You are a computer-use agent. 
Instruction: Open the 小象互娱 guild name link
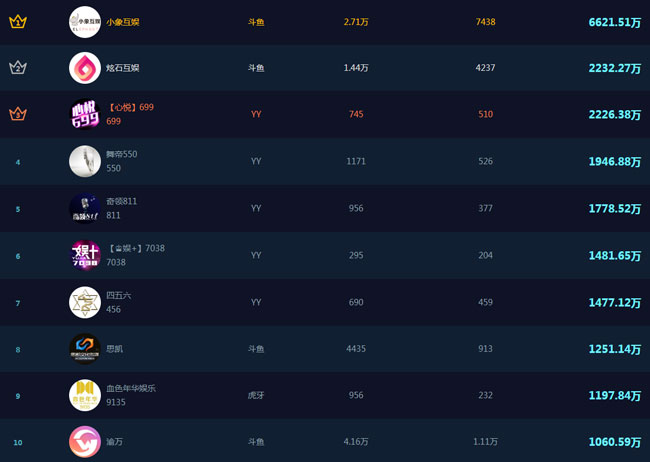click(x=123, y=21)
